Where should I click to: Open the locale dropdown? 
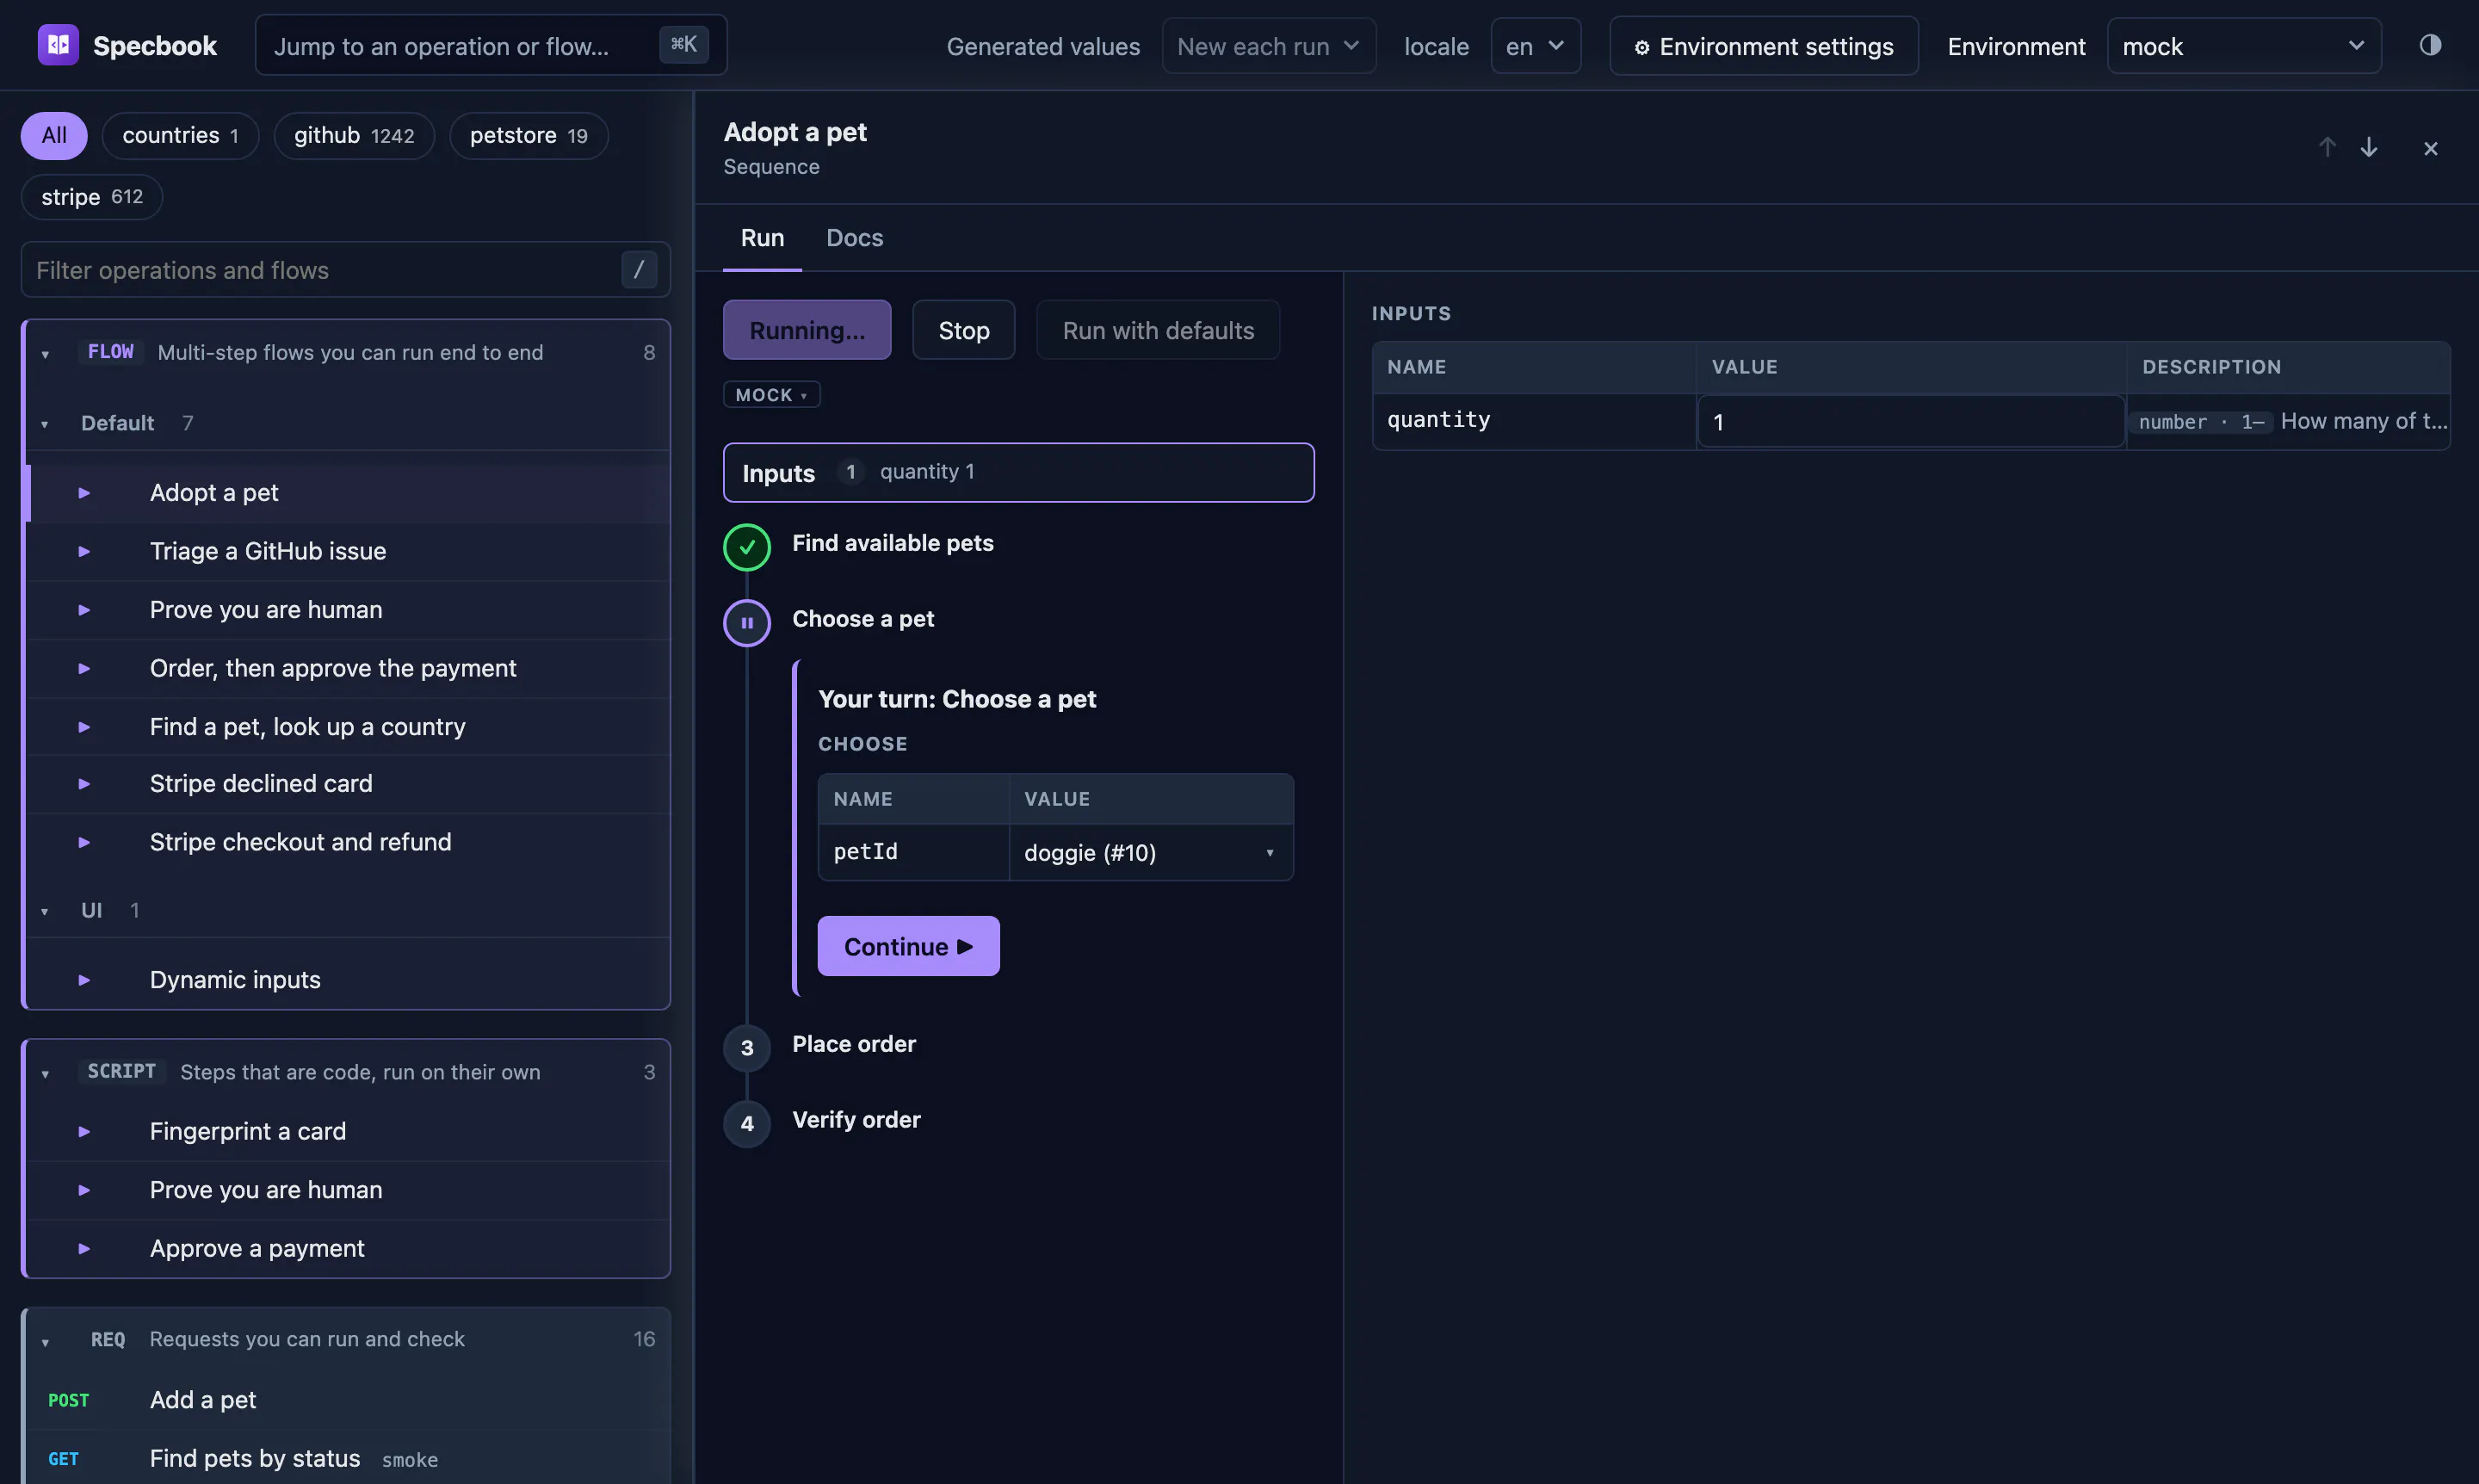pos(1536,46)
